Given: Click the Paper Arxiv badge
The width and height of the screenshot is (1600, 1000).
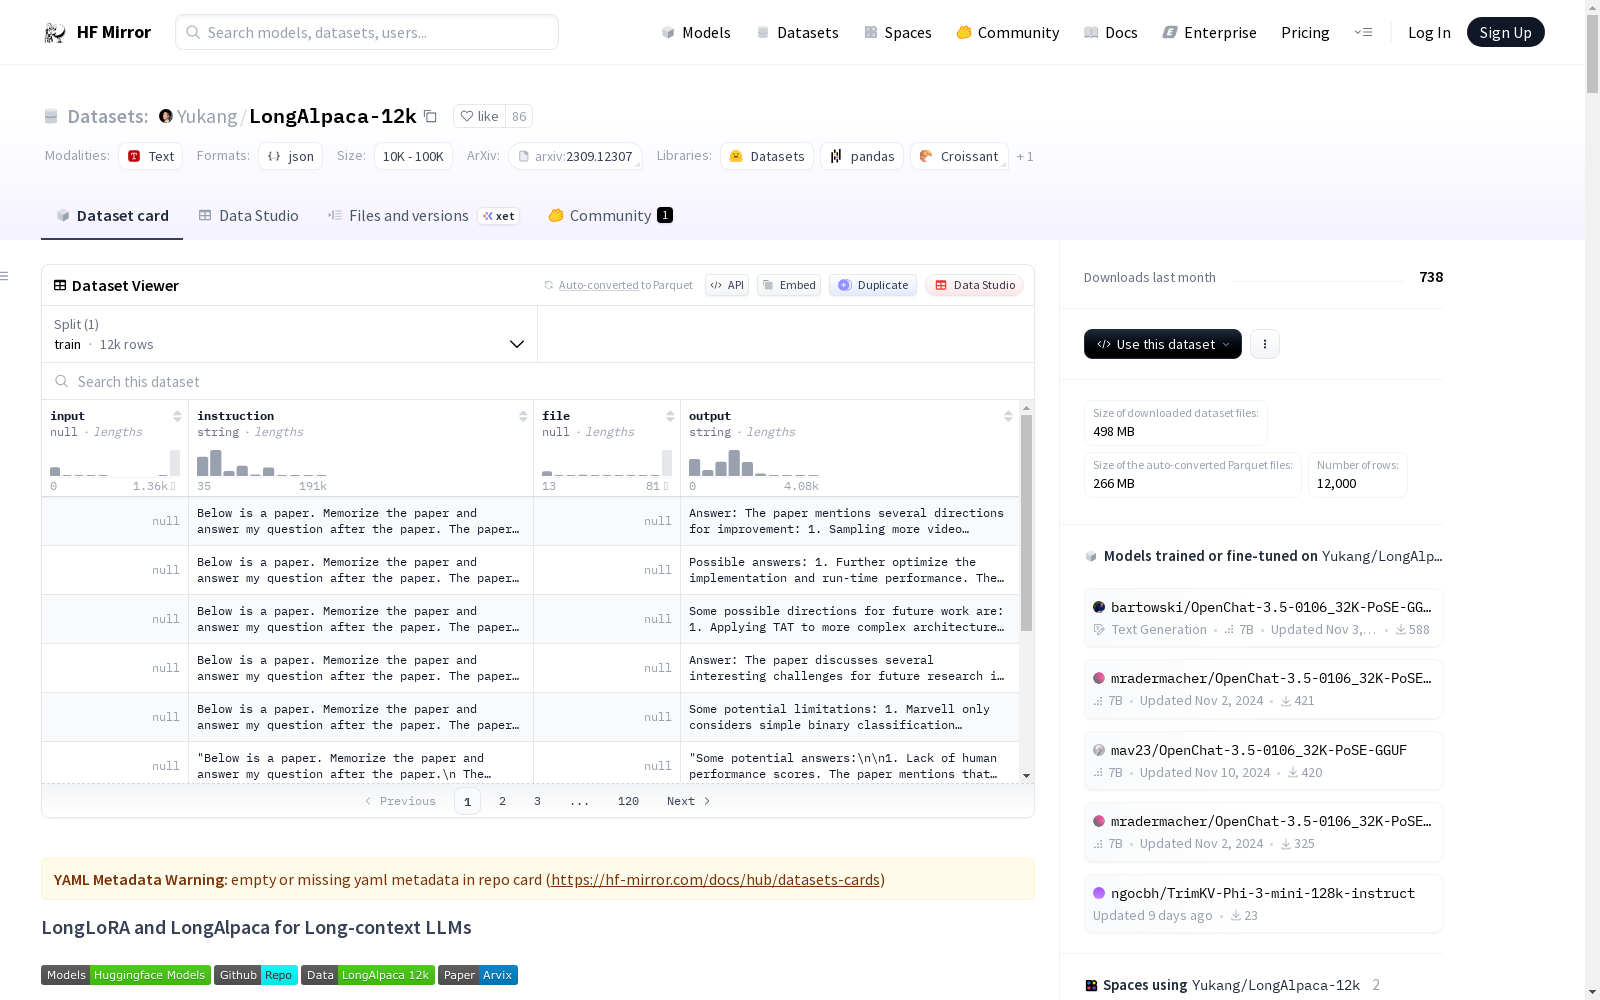Looking at the screenshot, I should 478,975.
